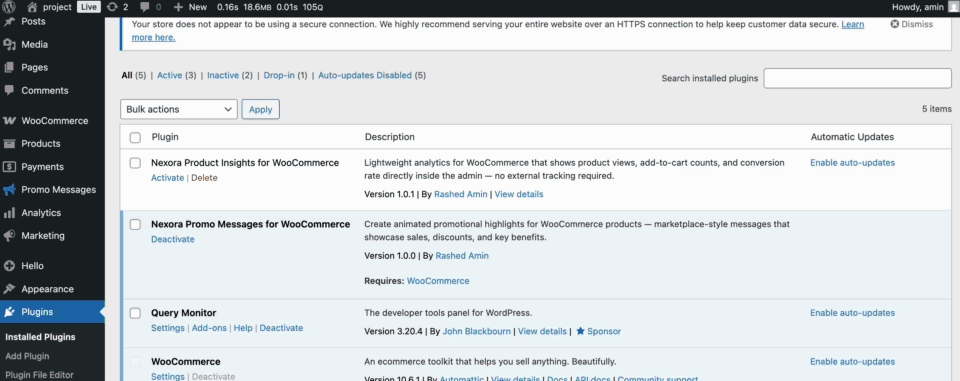Check the Query Monitor checkbox
The width and height of the screenshot is (960, 381).
(x=135, y=313)
